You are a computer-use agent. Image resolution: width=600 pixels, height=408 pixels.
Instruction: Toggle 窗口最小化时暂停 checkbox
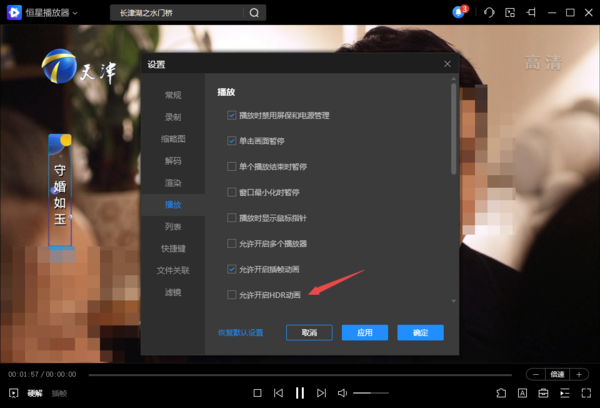232,192
